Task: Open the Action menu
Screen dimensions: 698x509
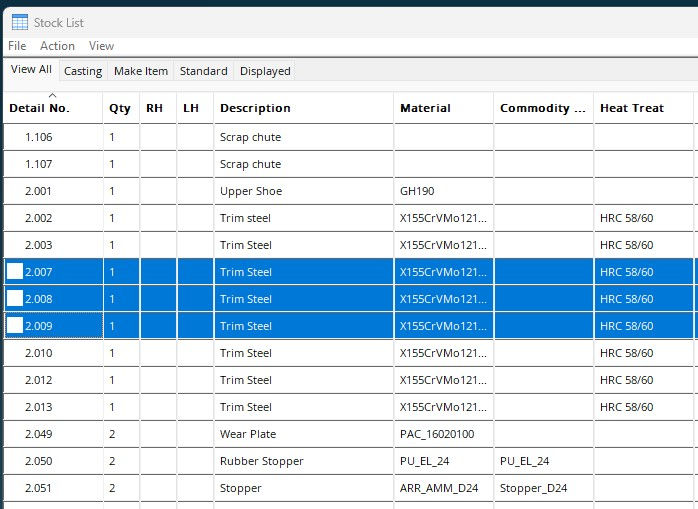Action: pos(57,46)
